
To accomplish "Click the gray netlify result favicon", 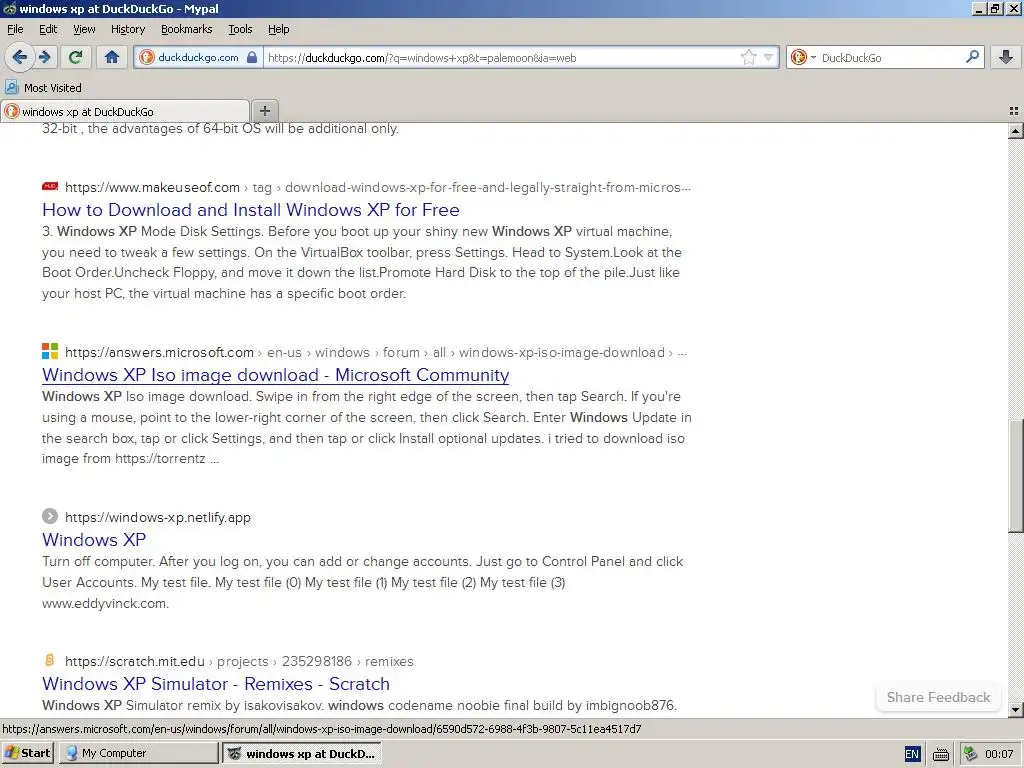I will pyautogui.click(x=50, y=516).
